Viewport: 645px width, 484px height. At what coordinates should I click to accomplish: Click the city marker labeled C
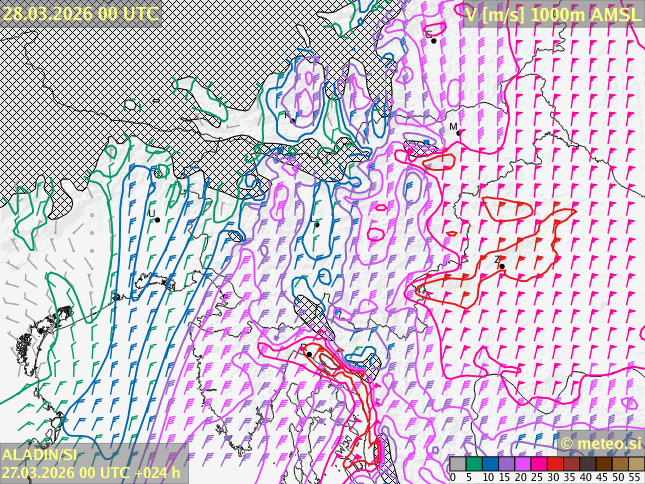[433, 40]
